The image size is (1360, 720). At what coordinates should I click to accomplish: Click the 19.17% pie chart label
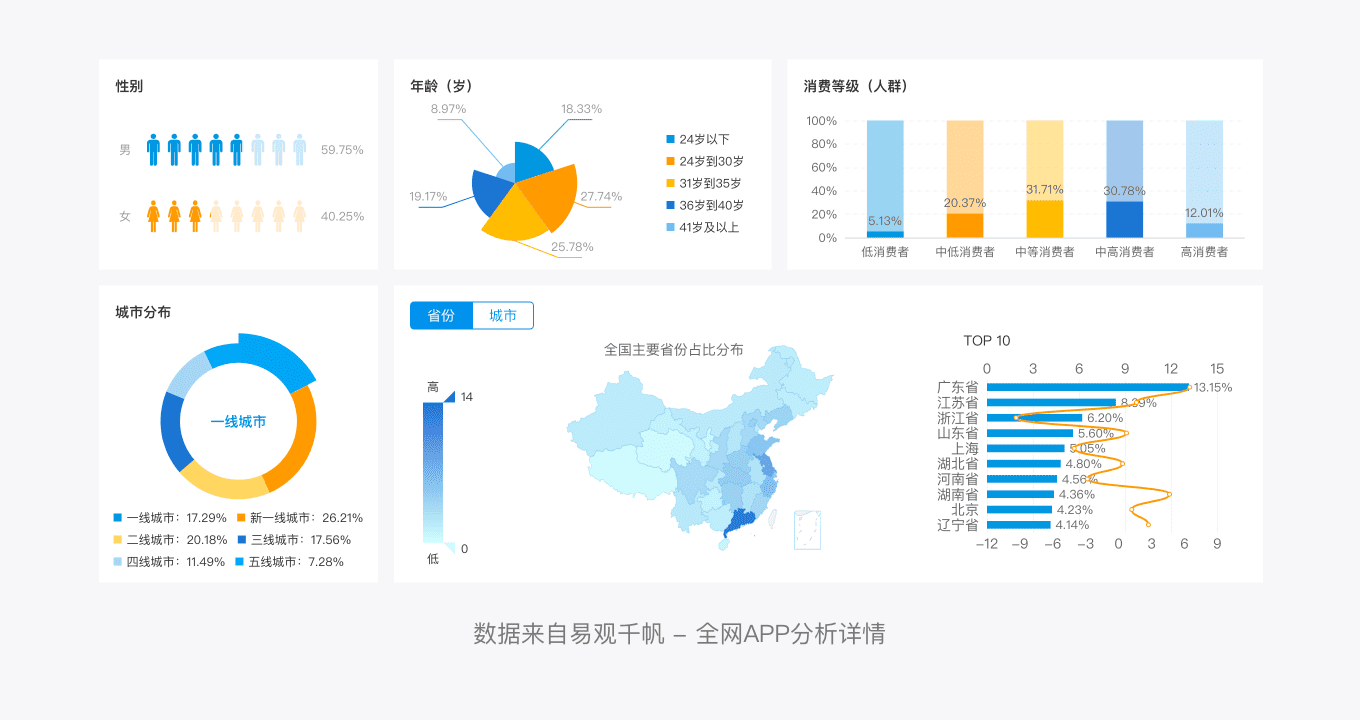point(428,197)
